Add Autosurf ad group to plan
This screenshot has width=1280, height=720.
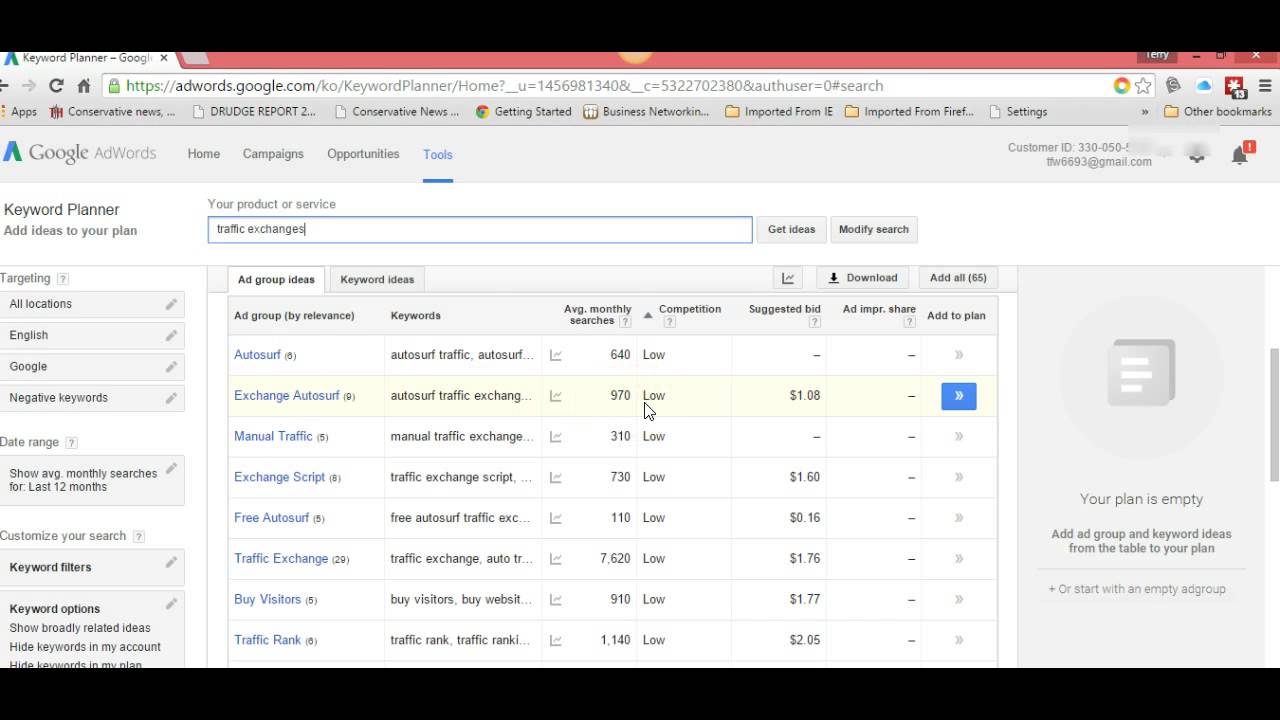959,355
